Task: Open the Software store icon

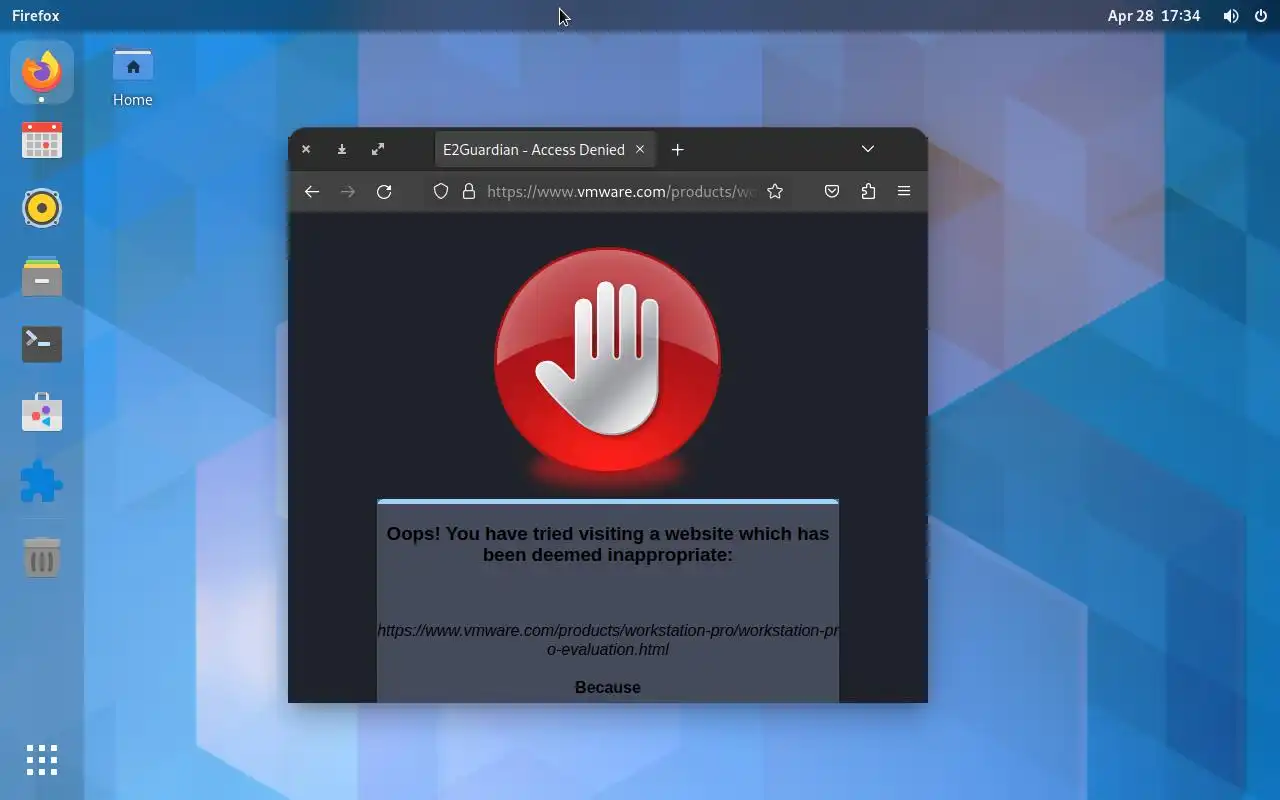Action: (42, 413)
